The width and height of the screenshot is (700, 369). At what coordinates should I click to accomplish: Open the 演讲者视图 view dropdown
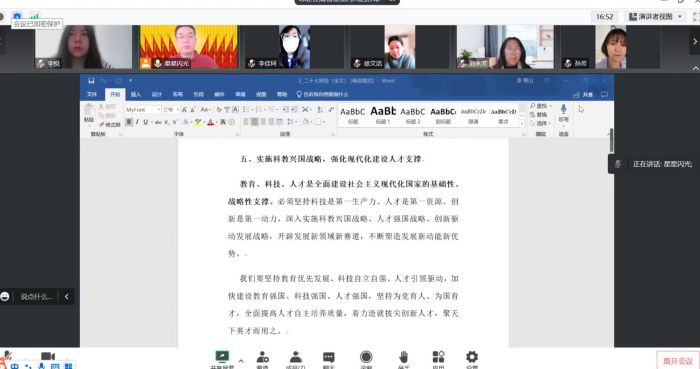click(655, 17)
